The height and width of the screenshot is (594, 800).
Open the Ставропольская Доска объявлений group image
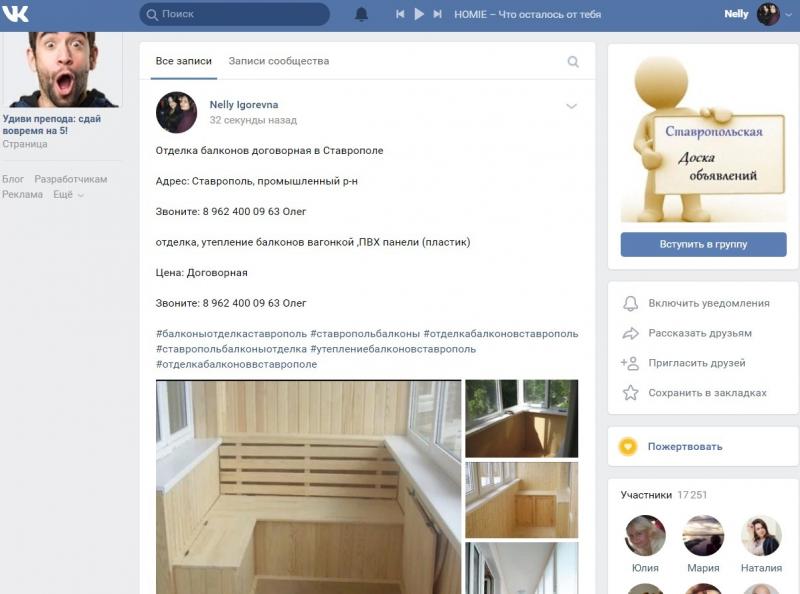pyautogui.click(x=703, y=138)
